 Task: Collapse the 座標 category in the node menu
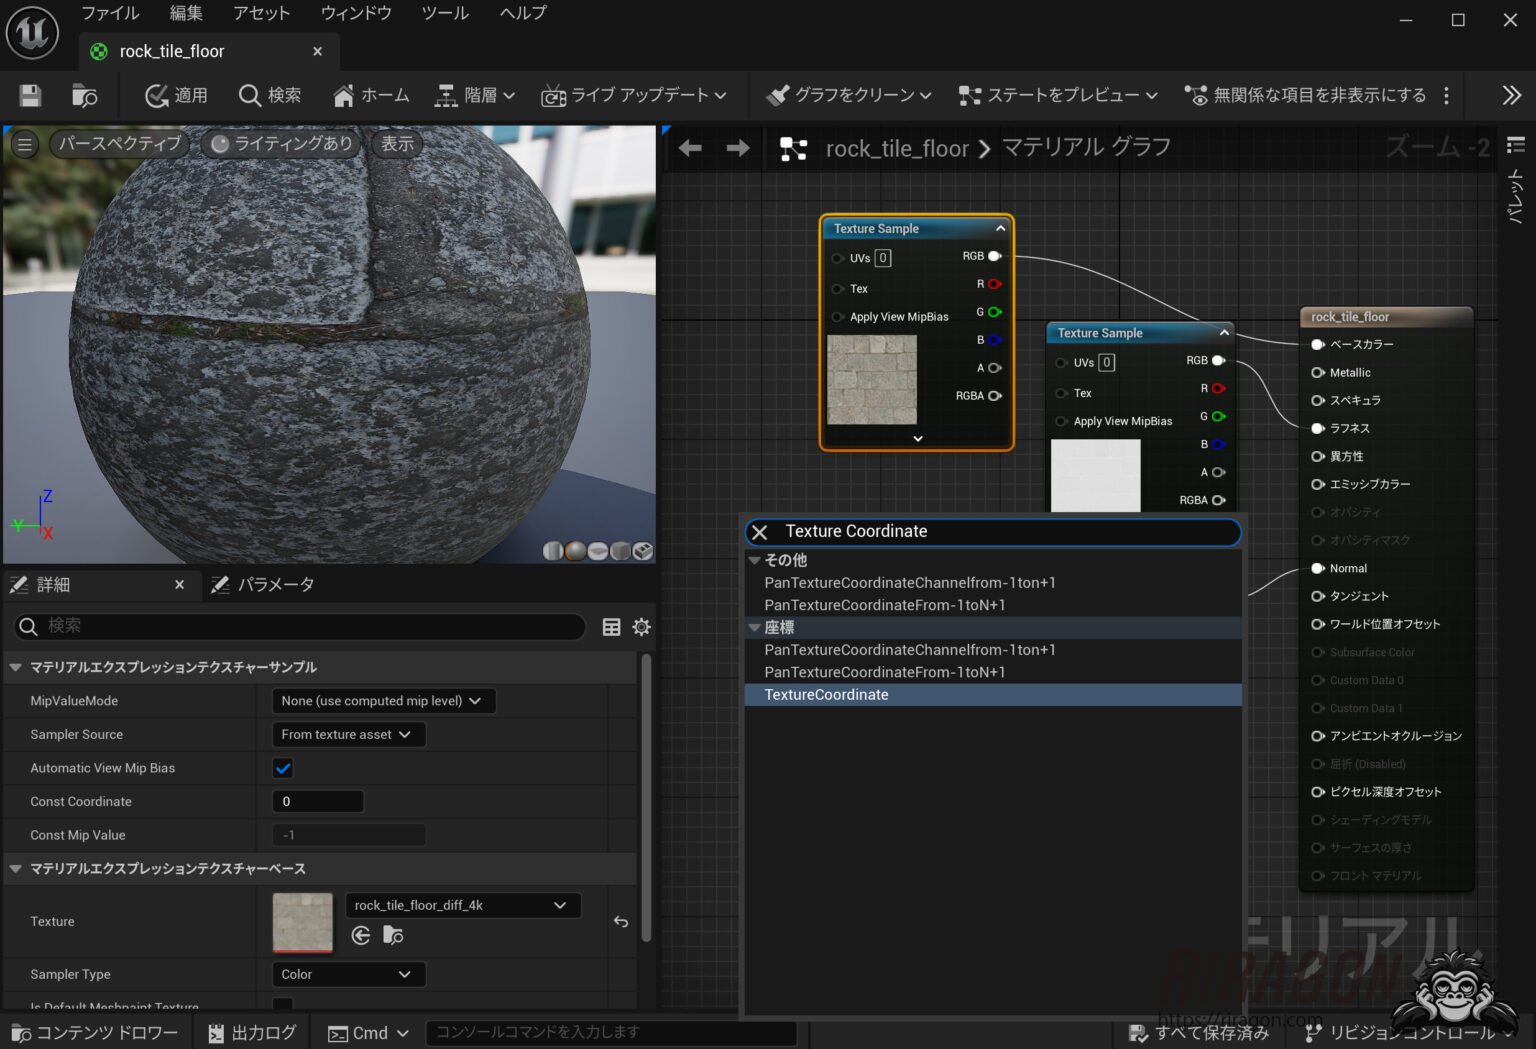pyautogui.click(x=755, y=627)
